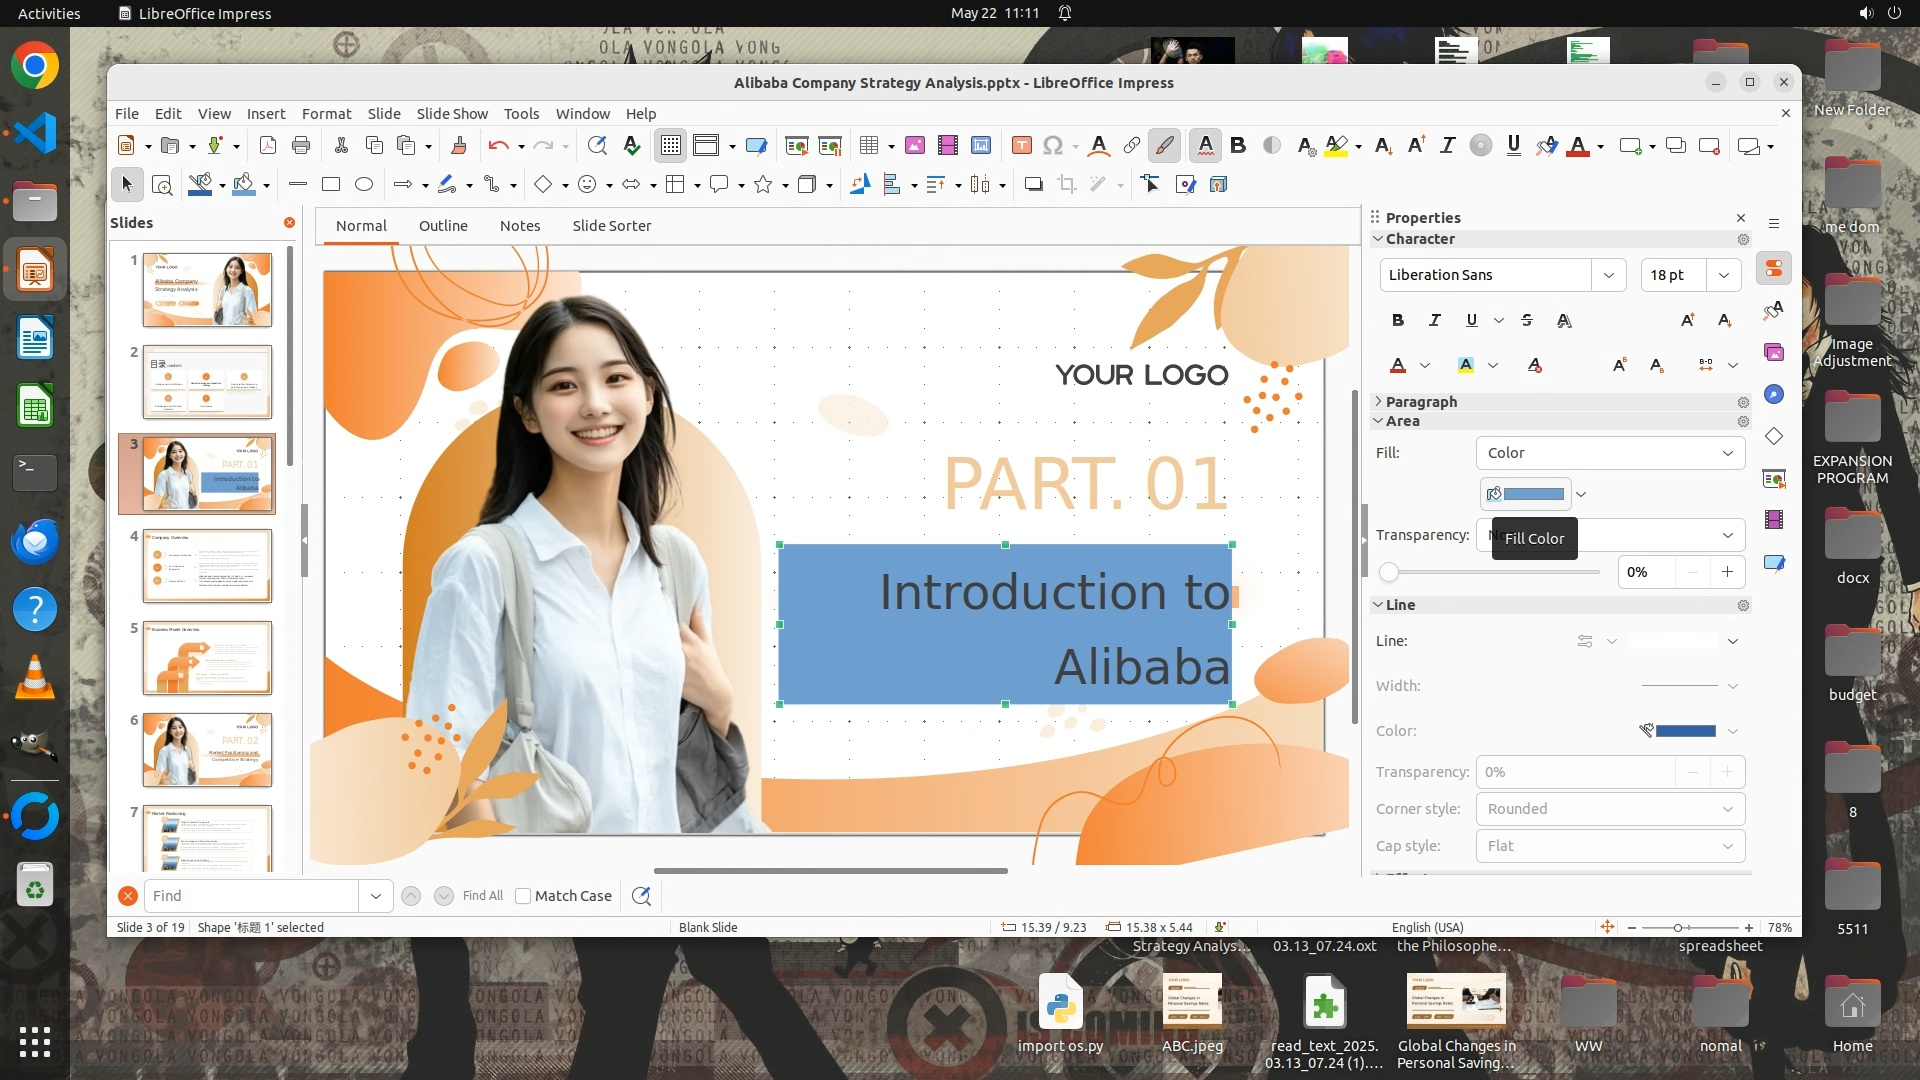This screenshot has height=1080, width=1920.
Task: Select the slide 5 thumbnail
Action: [207, 658]
